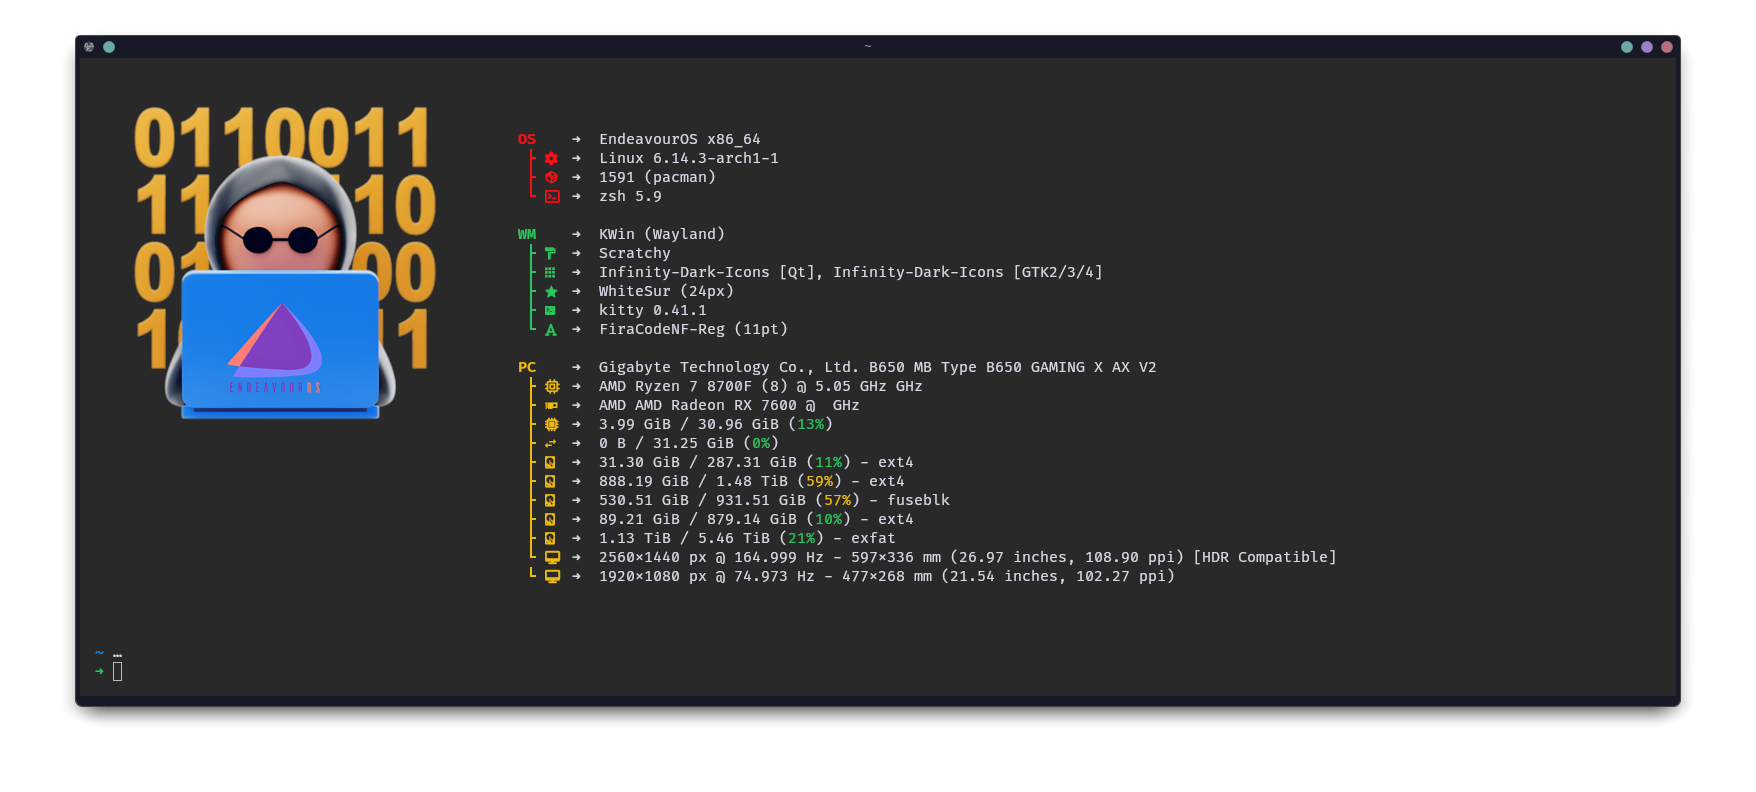Click the paint roller icon beside Scratchy
1756x792 pixels.
(551, 253)
